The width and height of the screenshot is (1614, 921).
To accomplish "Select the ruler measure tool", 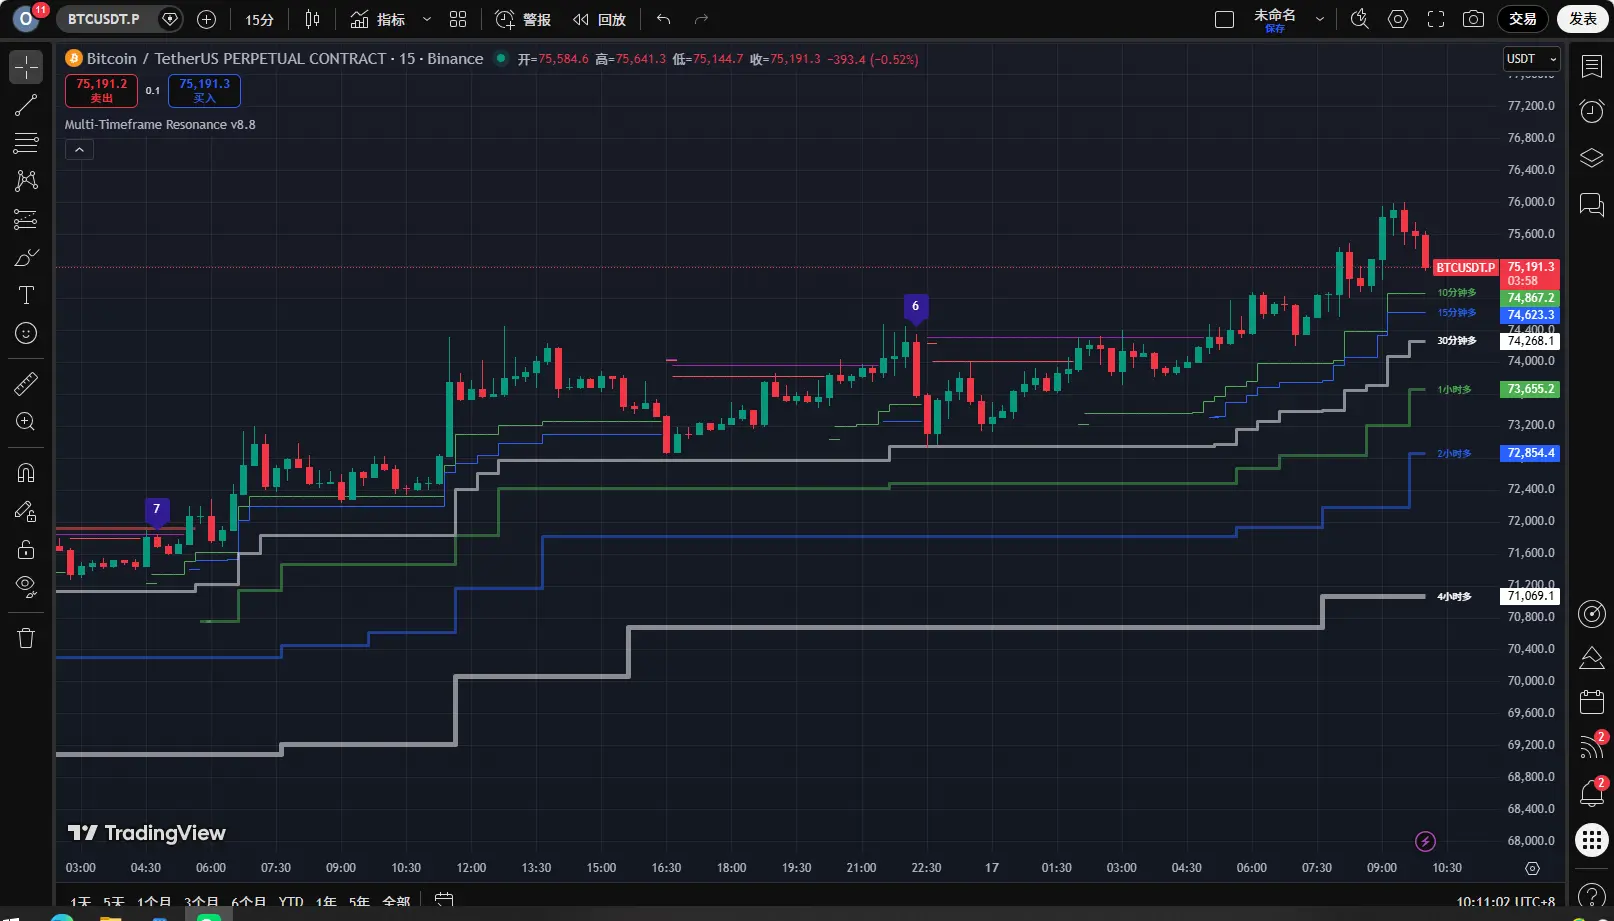I will [26, 383].
